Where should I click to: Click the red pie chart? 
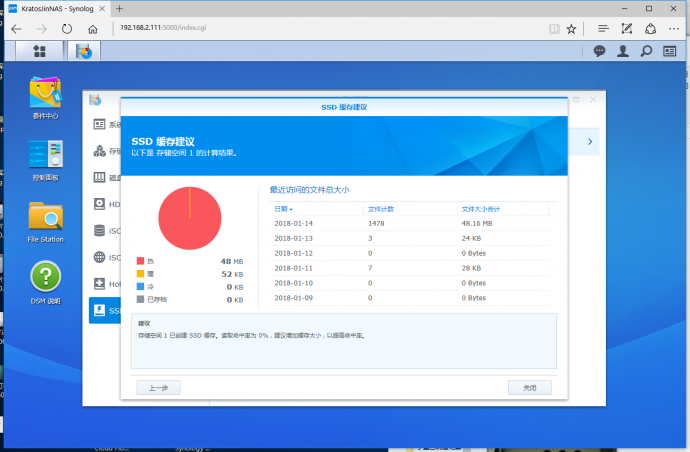[190, 218]
